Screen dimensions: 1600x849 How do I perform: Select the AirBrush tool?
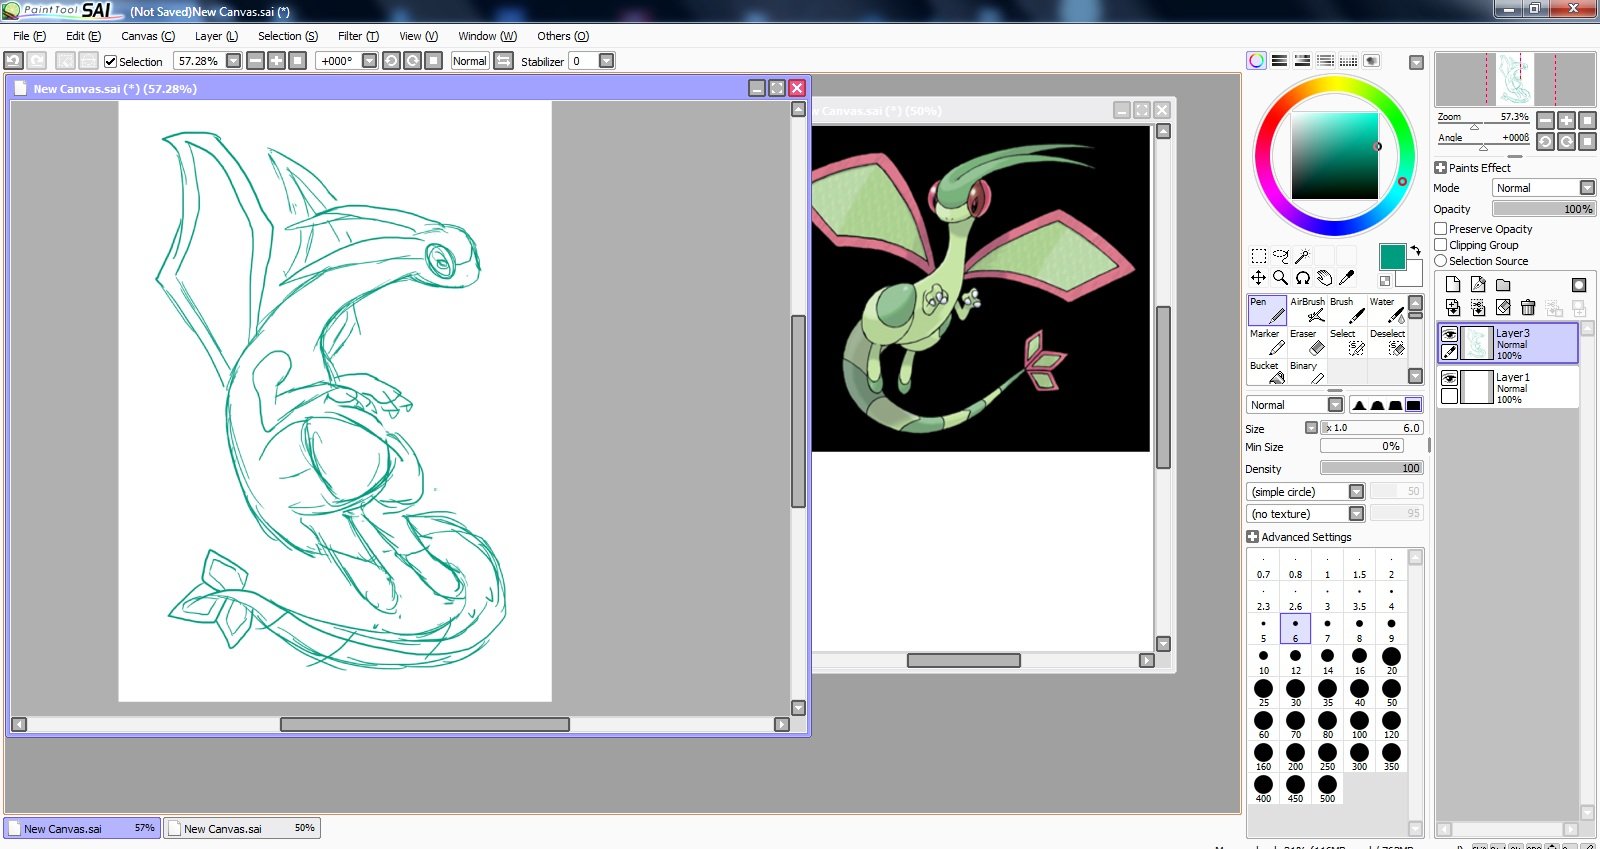[1306, 310]
